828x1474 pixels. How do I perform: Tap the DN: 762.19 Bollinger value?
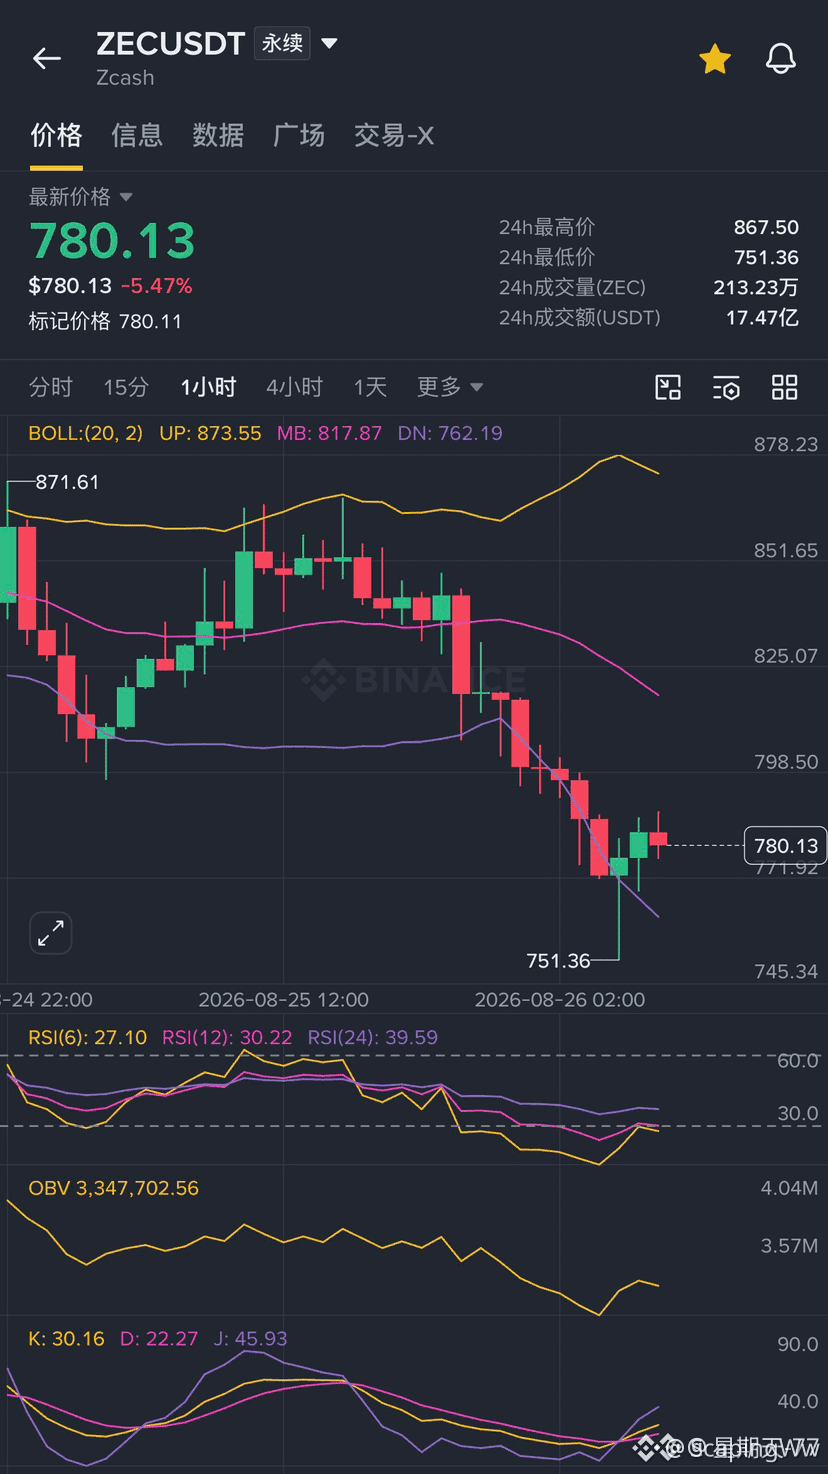(x=450, y=433)
